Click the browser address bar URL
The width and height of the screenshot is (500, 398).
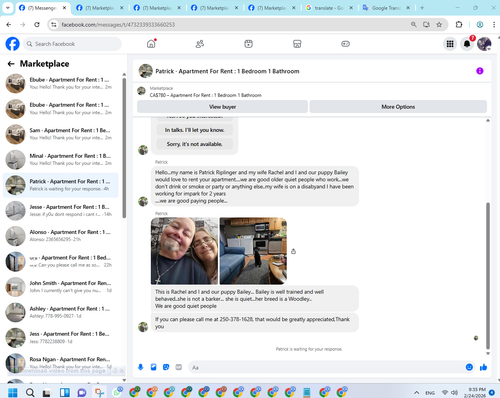(x=118, y=24)
